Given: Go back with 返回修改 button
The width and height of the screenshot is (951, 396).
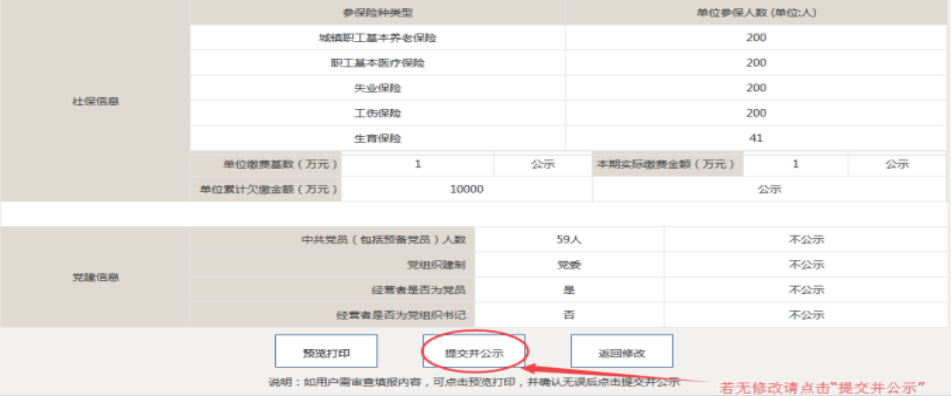Looking at the screenshot, I should (x=622, y=351).
